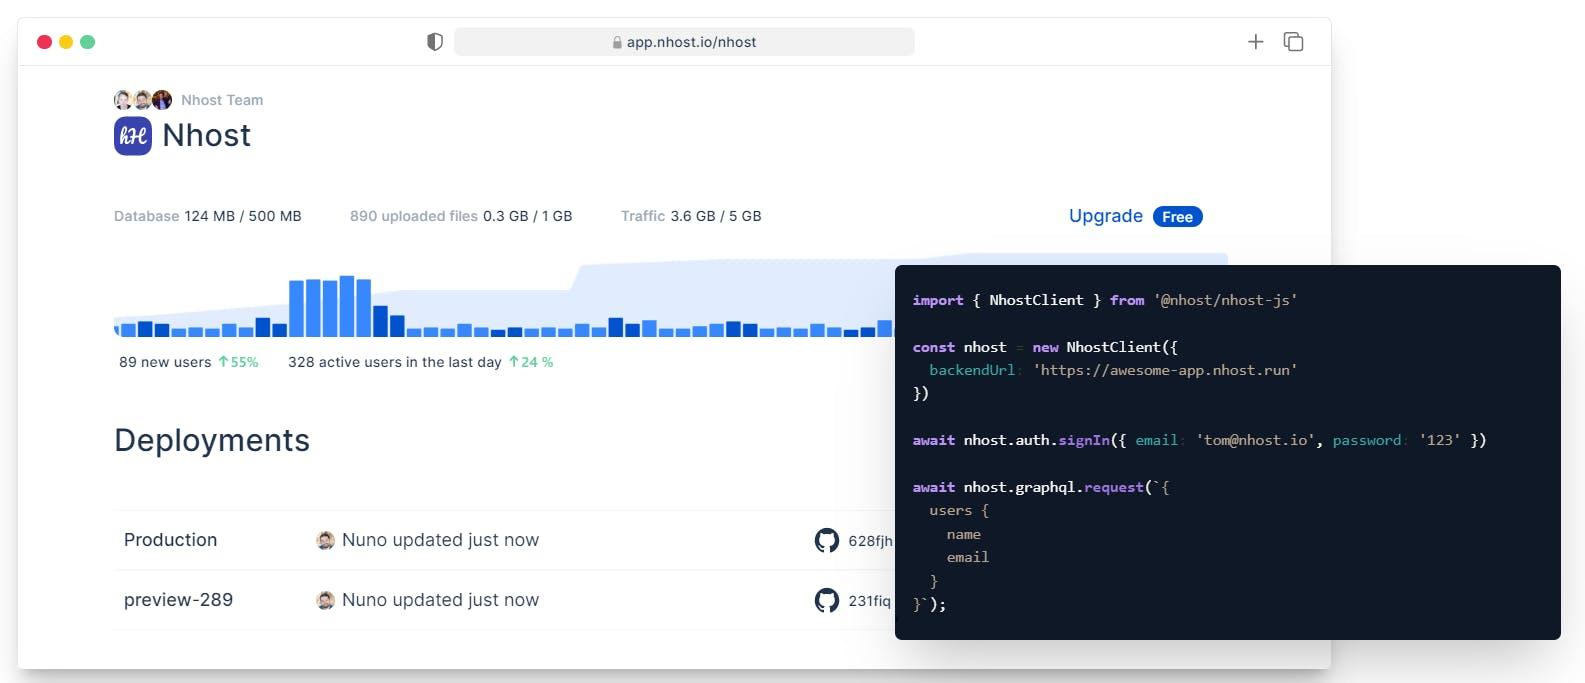
Task: Click the Free plan badge
Action: pyautogui.click(x=1177, y=217)
